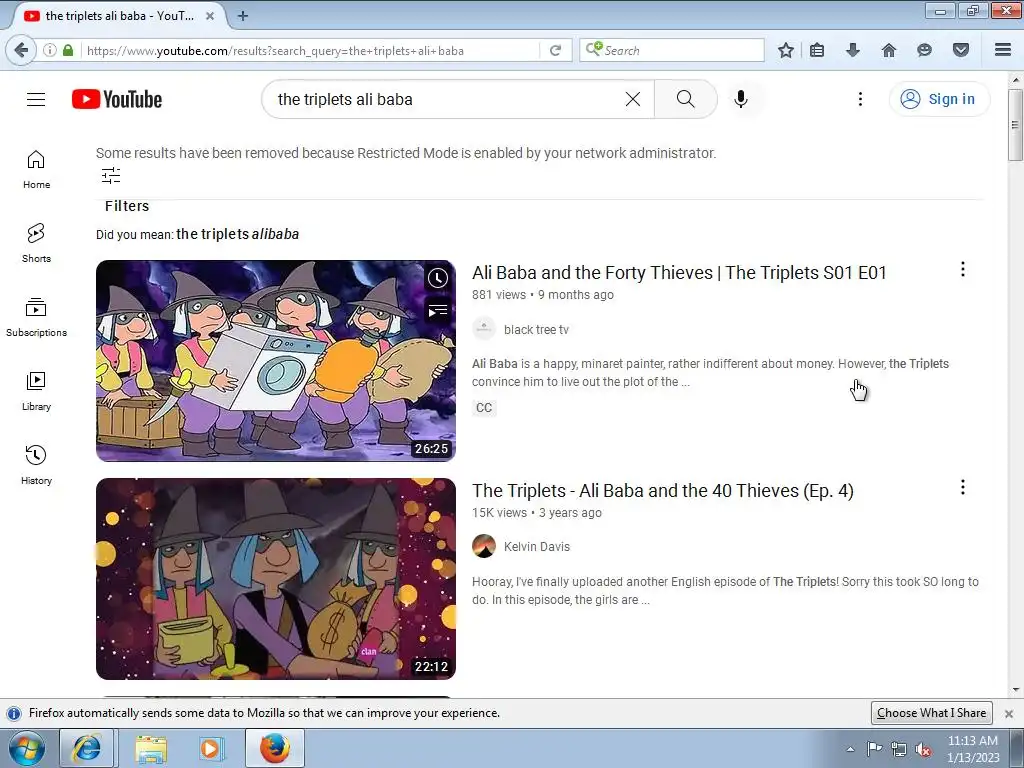Play the 26:25 washing machine thumbnail

(276, 360)
